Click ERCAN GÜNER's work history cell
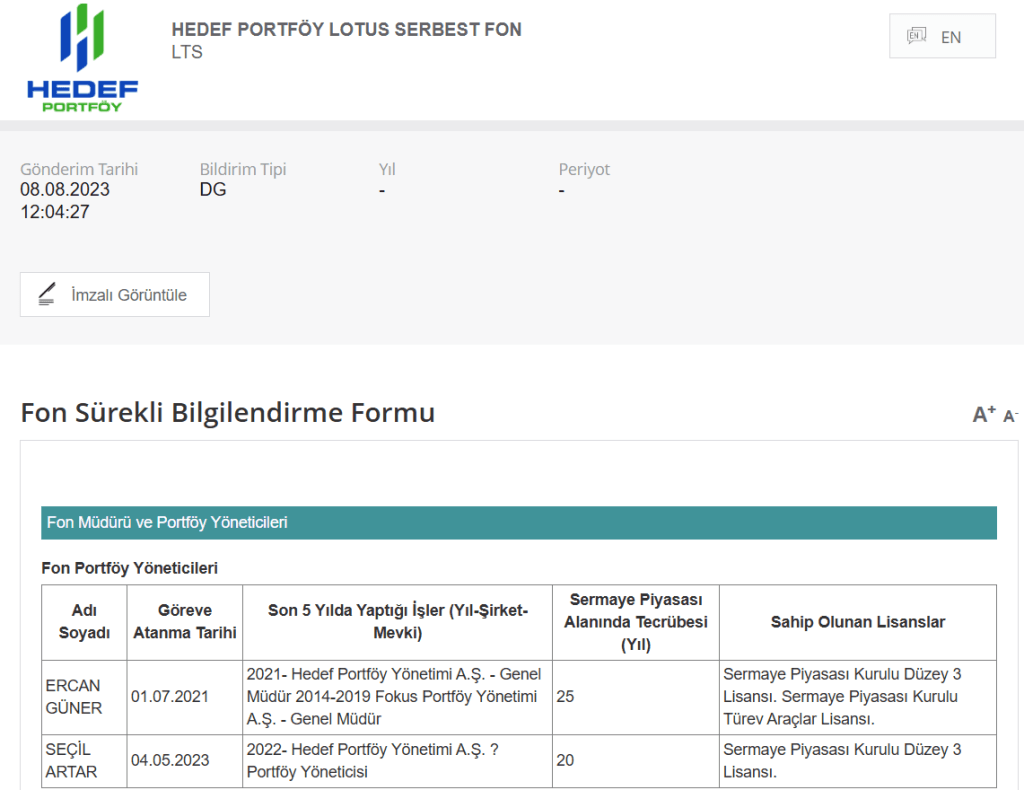The image size is (1024, 790). (x=398, y=697)
